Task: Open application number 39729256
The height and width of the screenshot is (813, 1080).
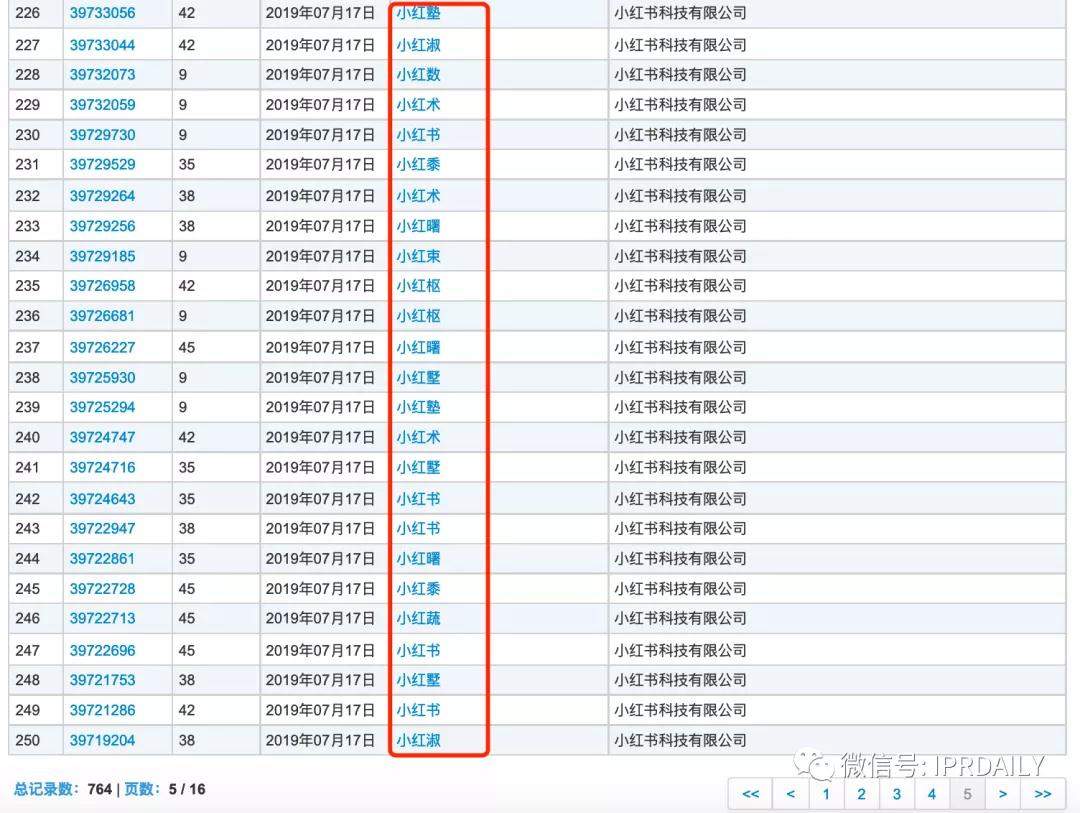Action: (102, 226)
